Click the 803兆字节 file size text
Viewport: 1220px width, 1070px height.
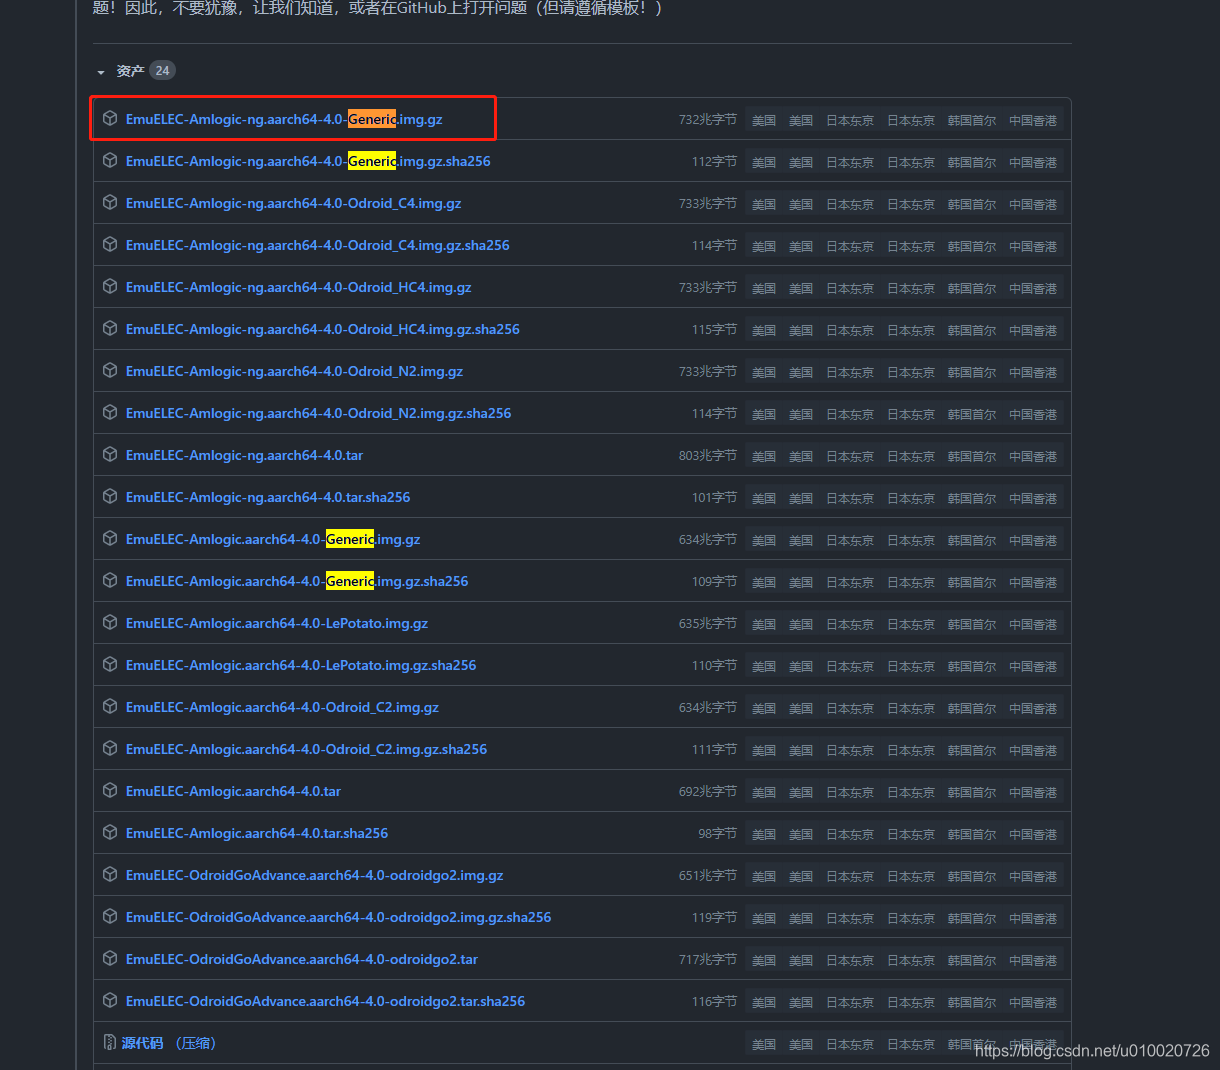[x=708, y=455]
